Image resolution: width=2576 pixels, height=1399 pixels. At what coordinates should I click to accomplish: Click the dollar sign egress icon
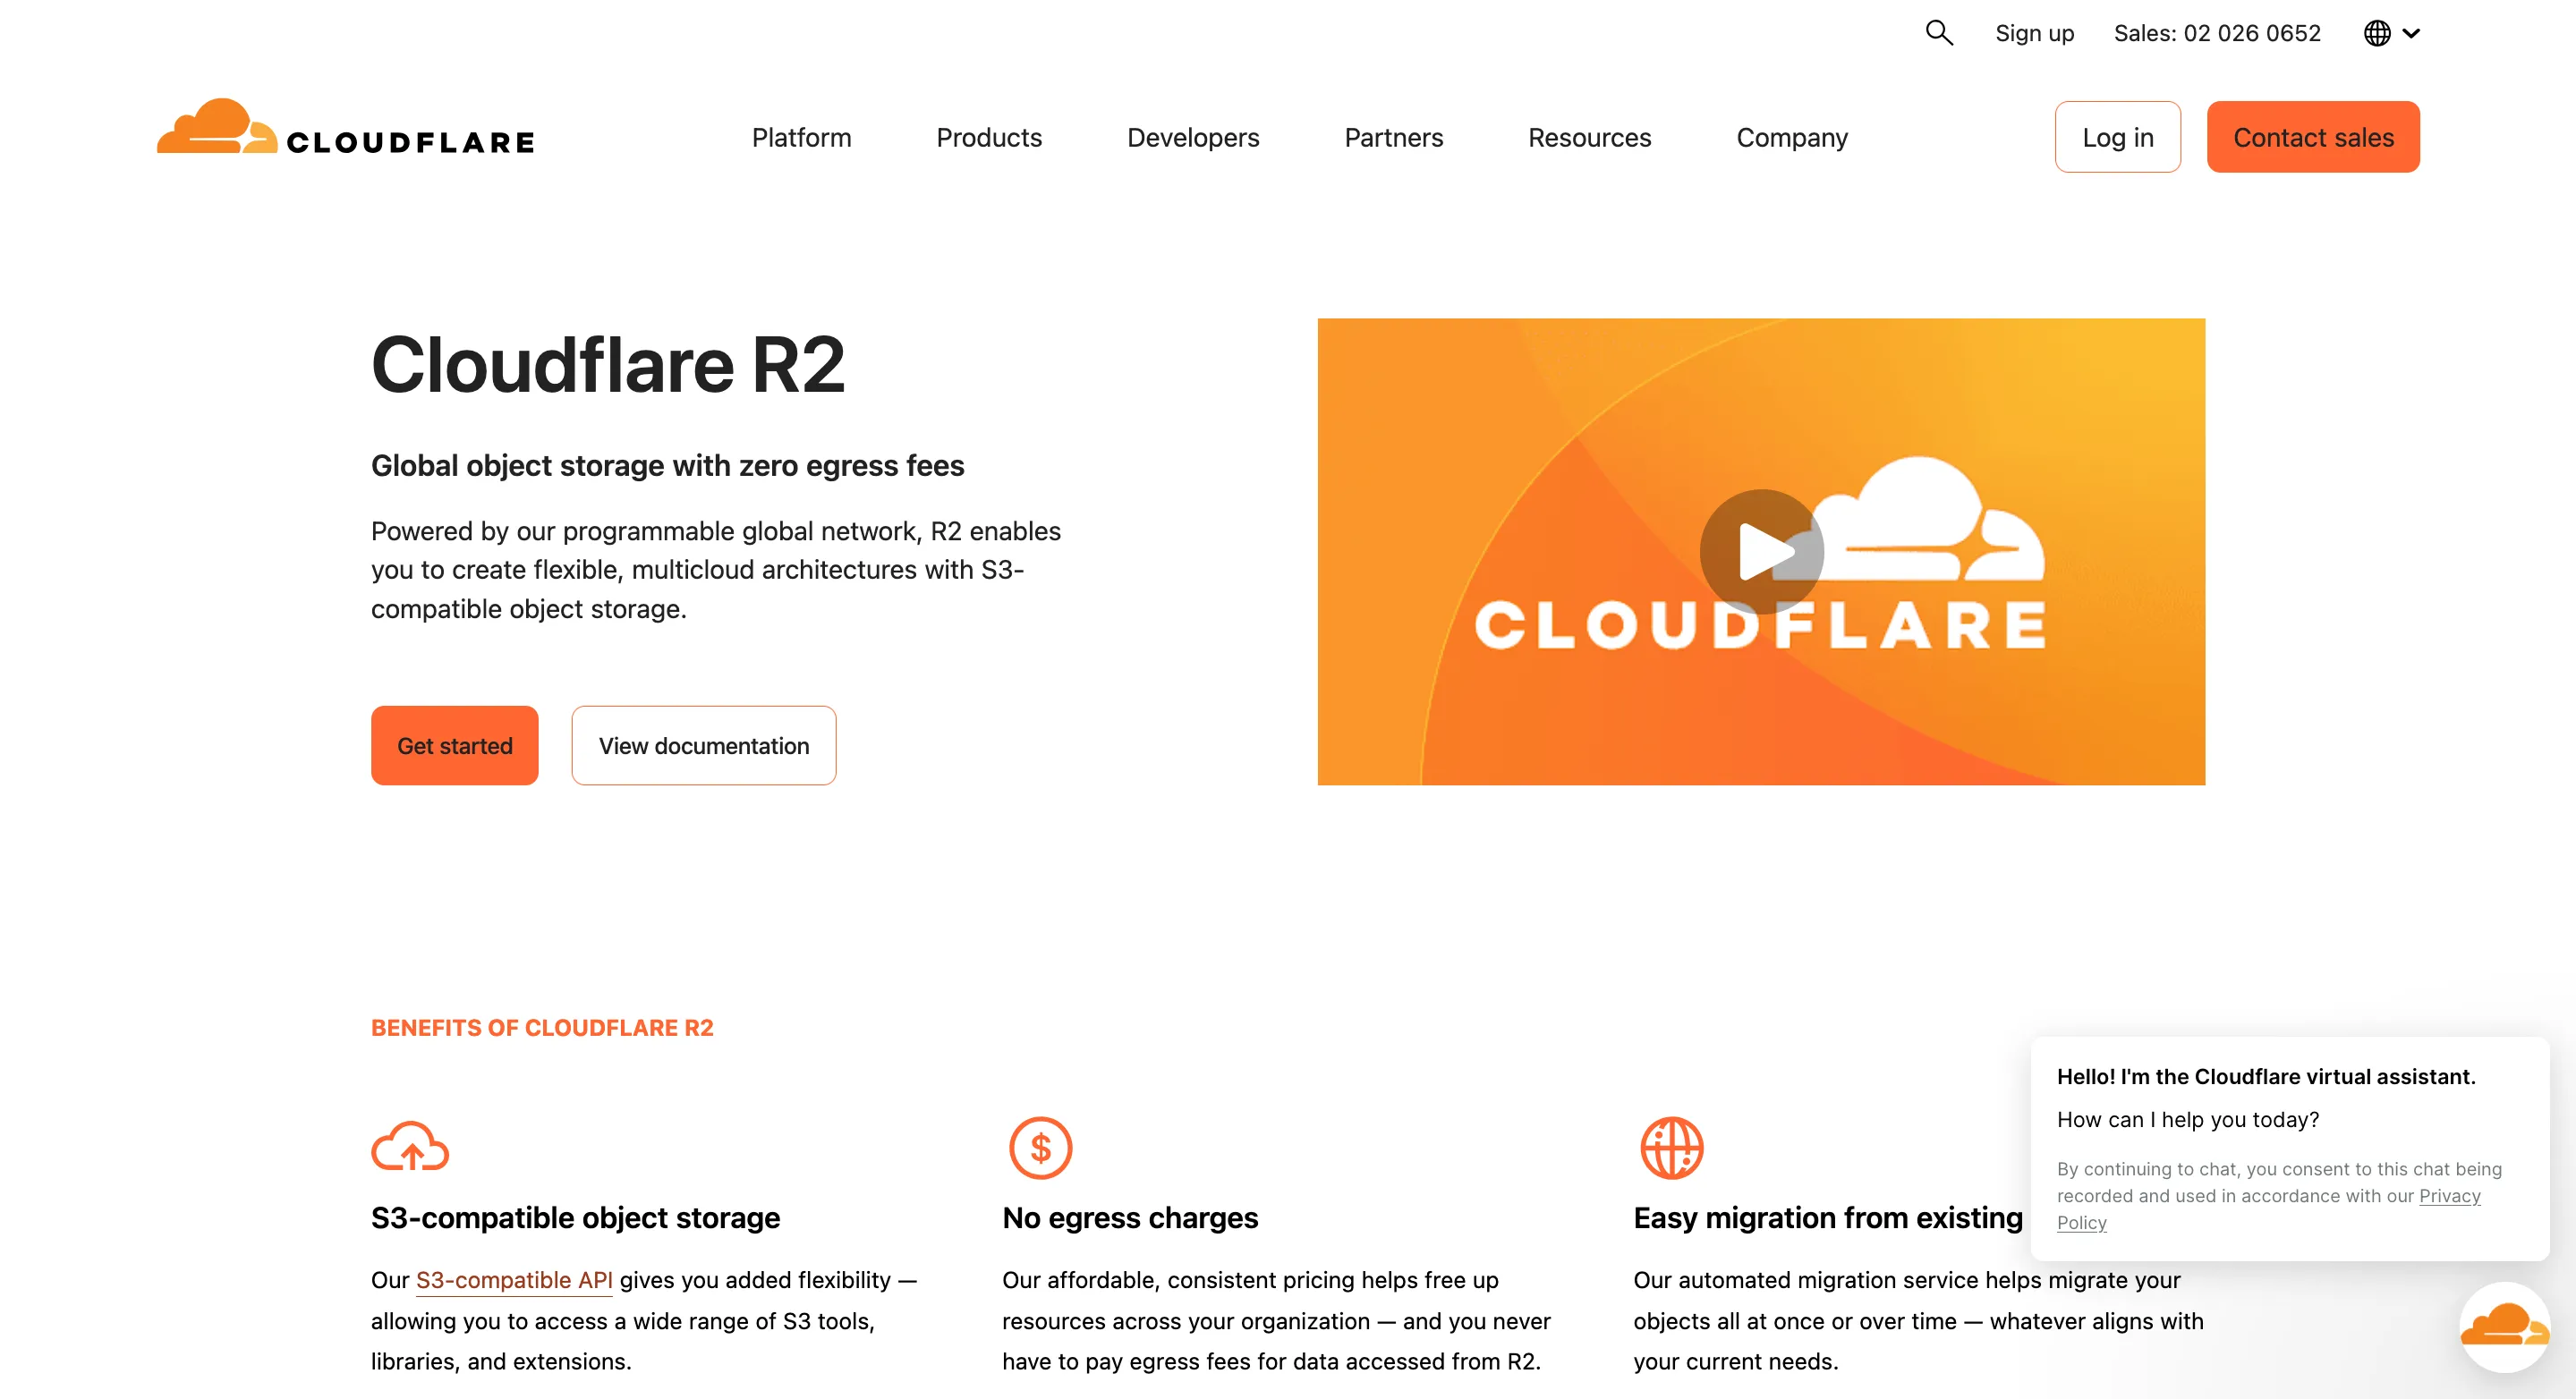[x=1040, y=1147]
